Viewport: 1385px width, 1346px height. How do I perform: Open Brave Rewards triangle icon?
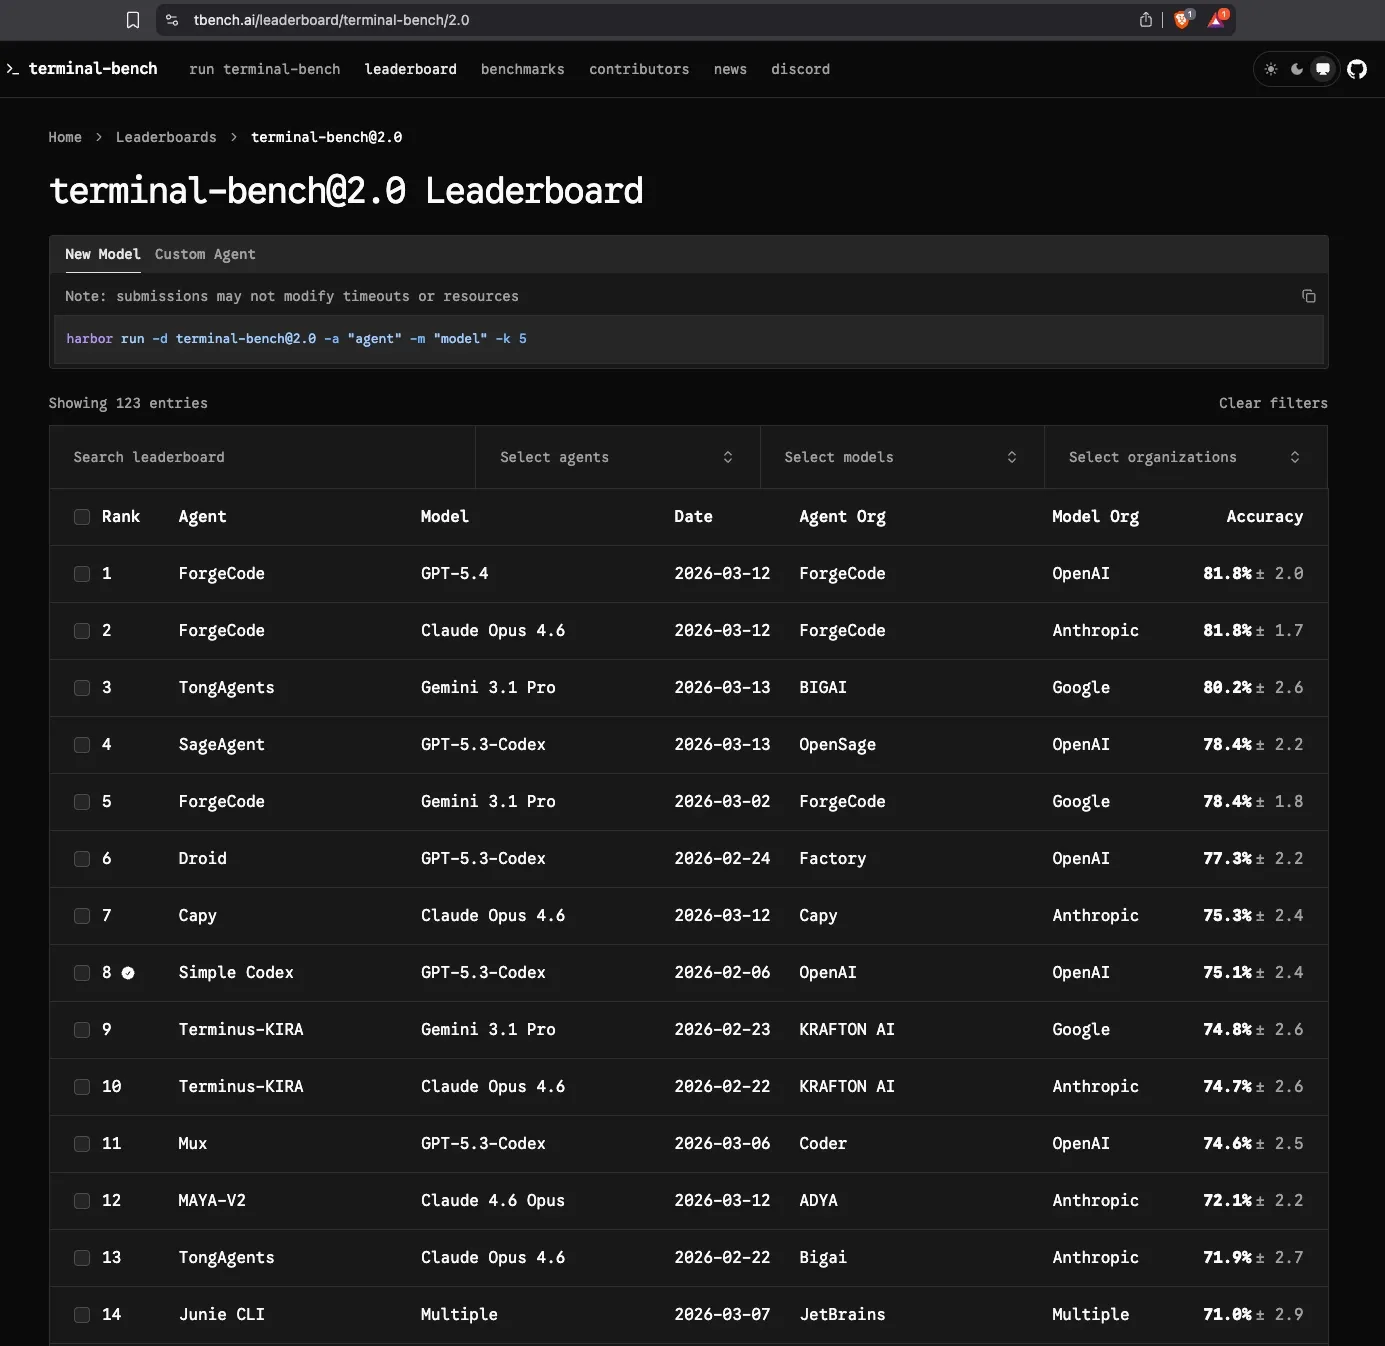click(1217, 20)
